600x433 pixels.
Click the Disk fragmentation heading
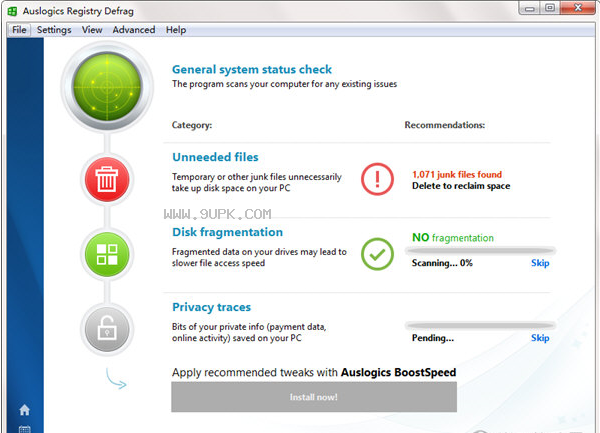click(x=227, y=232)
